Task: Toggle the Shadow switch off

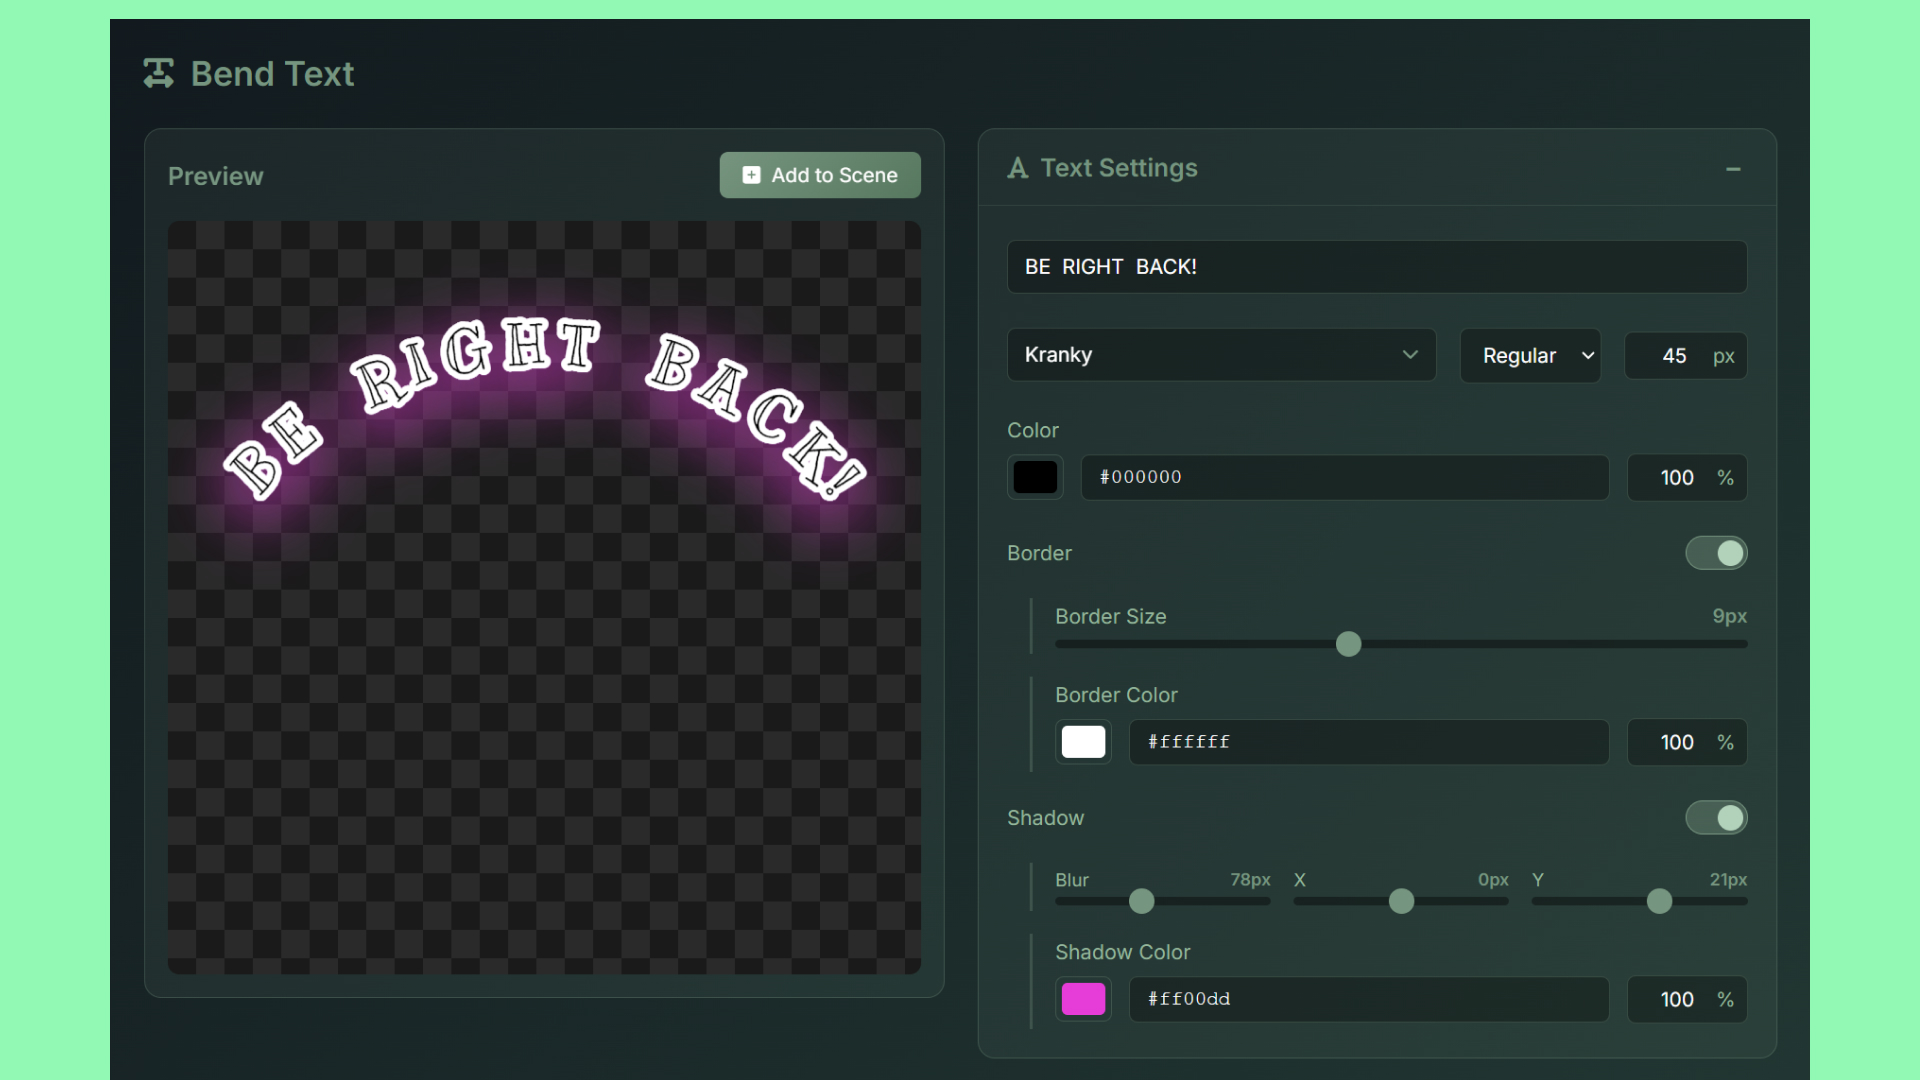Action: click(x=1716, y=818)
